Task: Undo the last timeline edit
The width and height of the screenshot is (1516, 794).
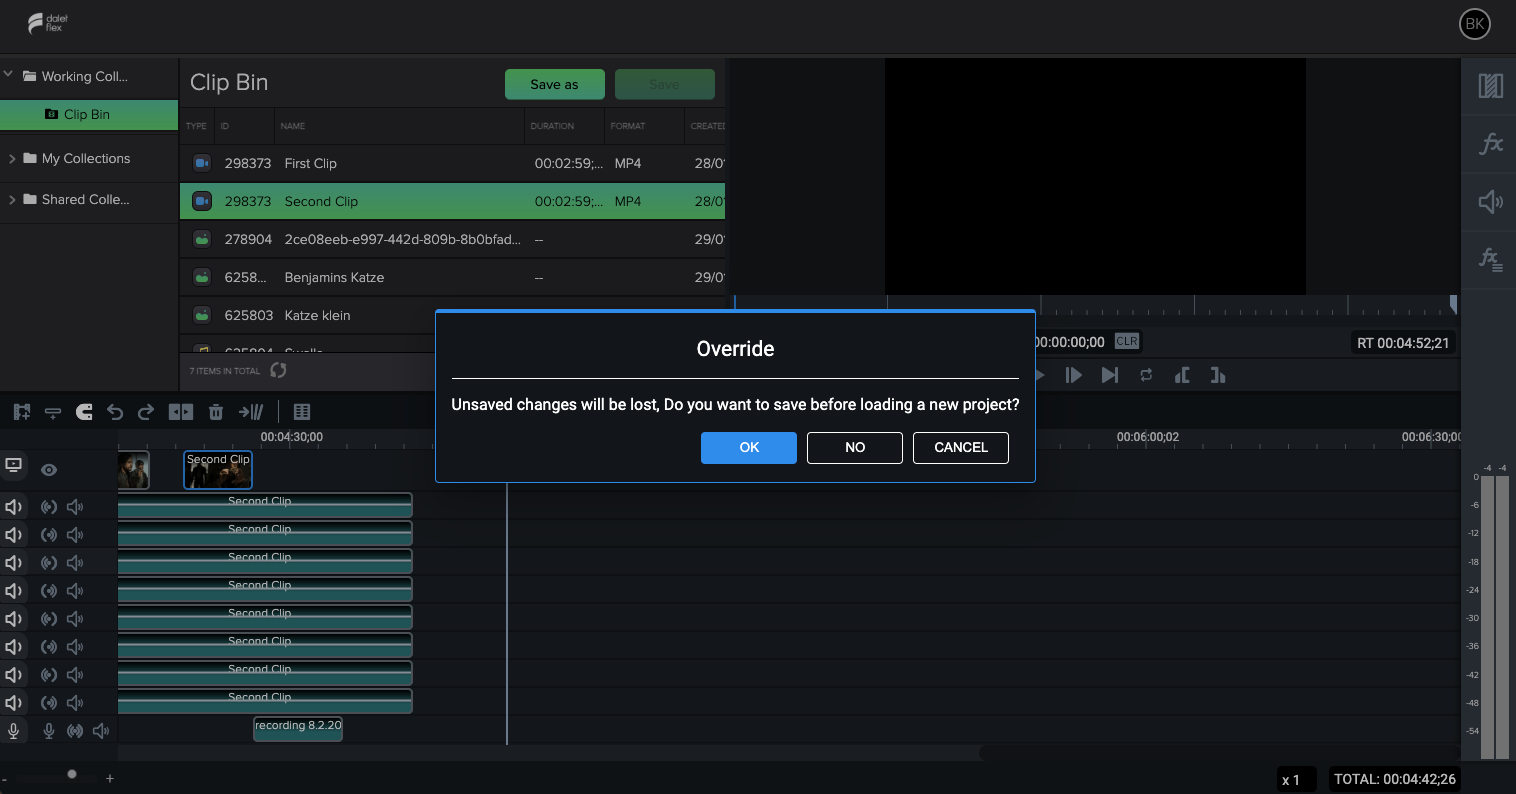Action: pyautogui.click(x=115, y=411)
